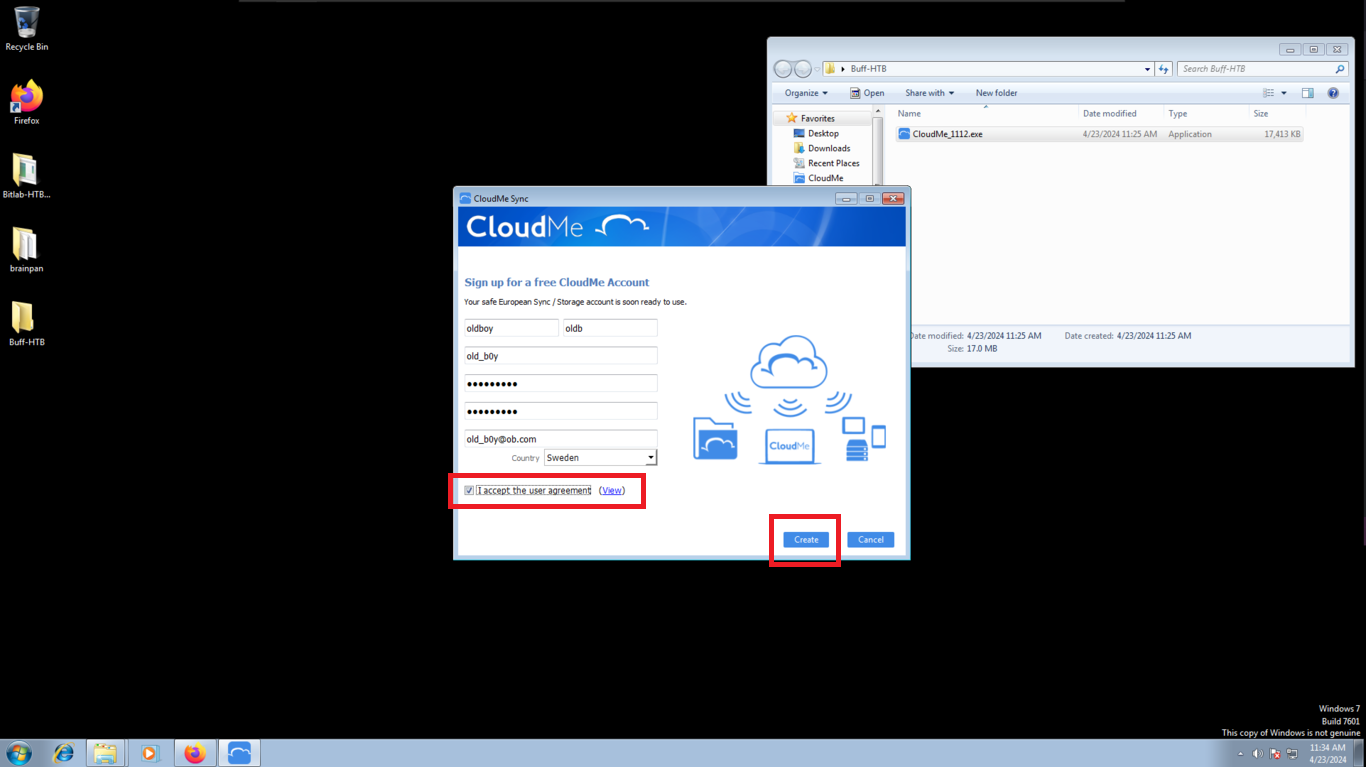
Task: Open the Share with menu
Action: click(930, 93)
